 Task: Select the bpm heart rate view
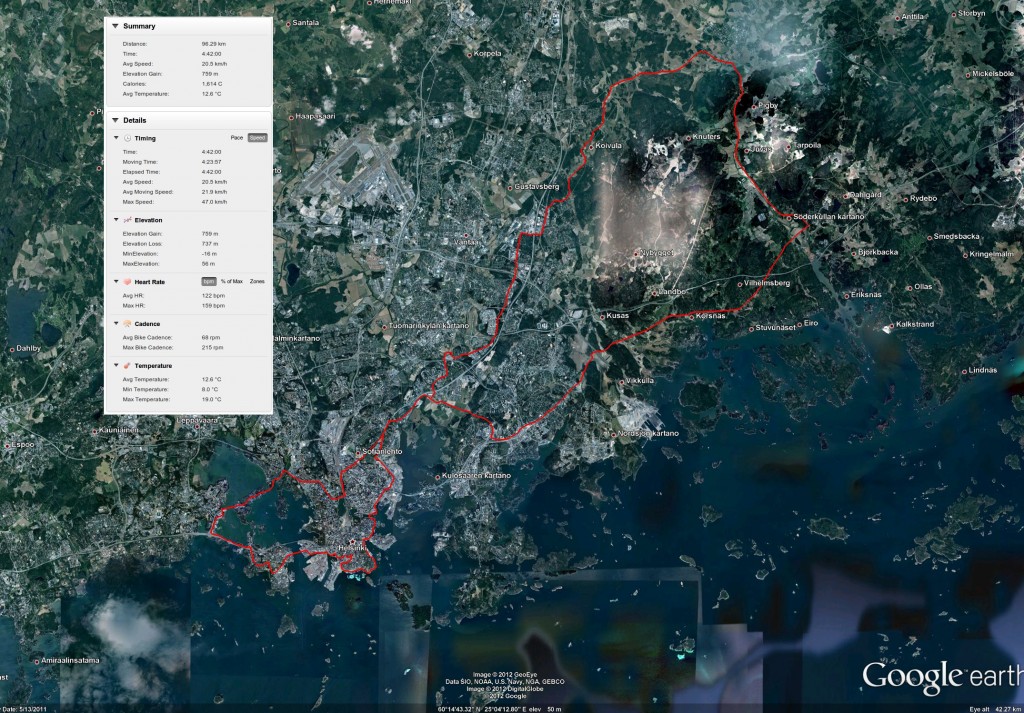click(208, 281)
